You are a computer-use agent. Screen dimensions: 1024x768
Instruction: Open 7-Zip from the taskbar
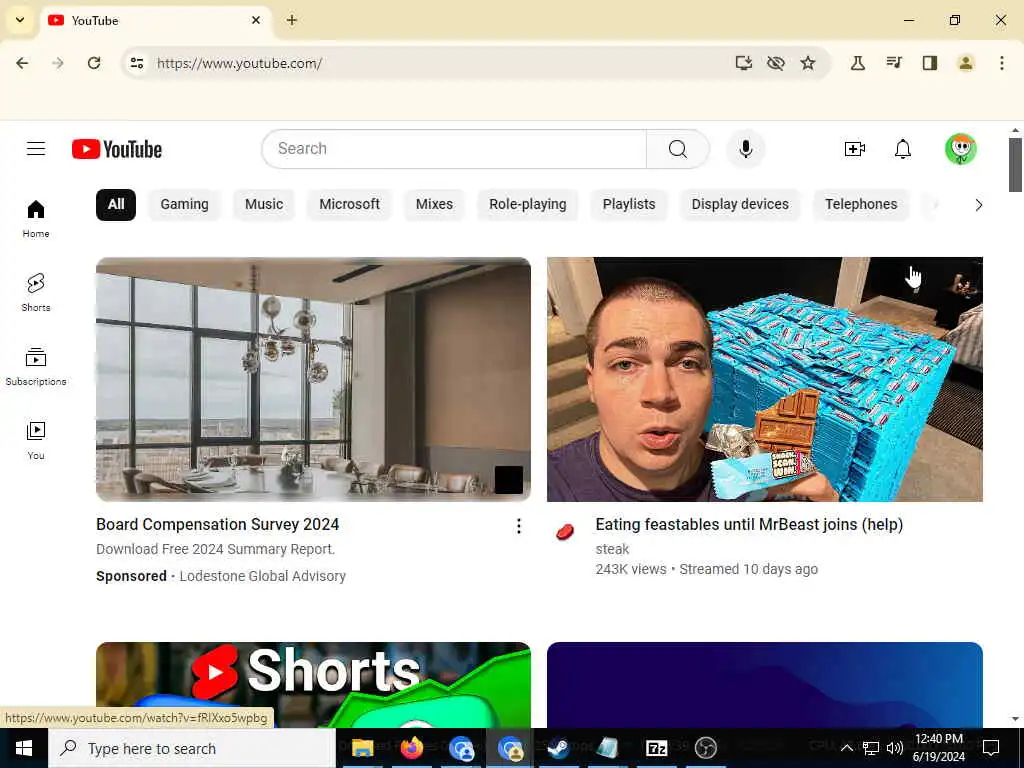(656, 748)
